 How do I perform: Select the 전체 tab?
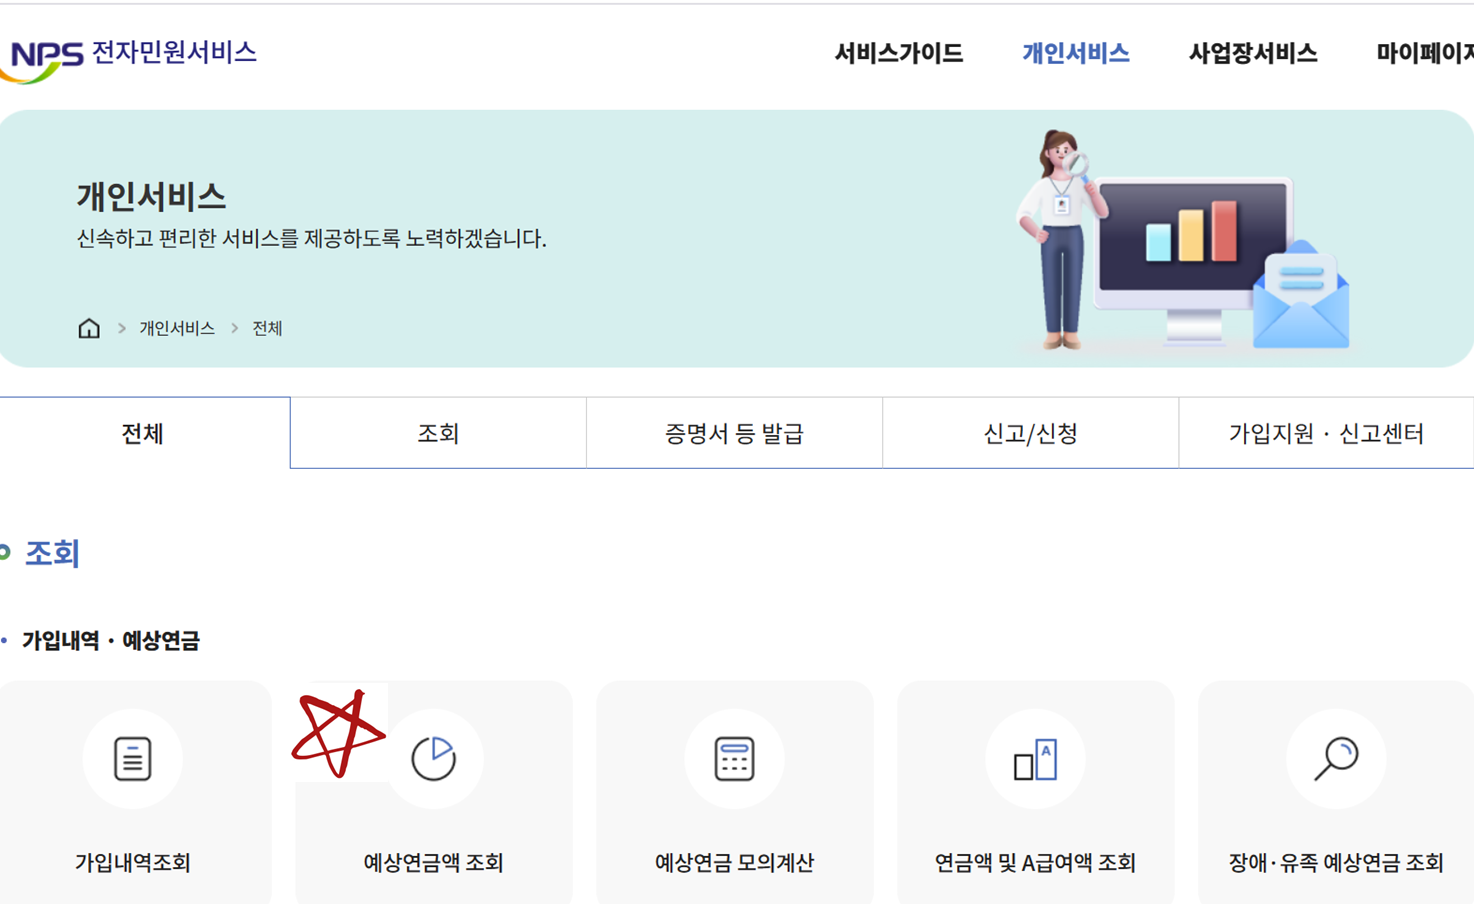pyautogui.click(x=145, y=432)
